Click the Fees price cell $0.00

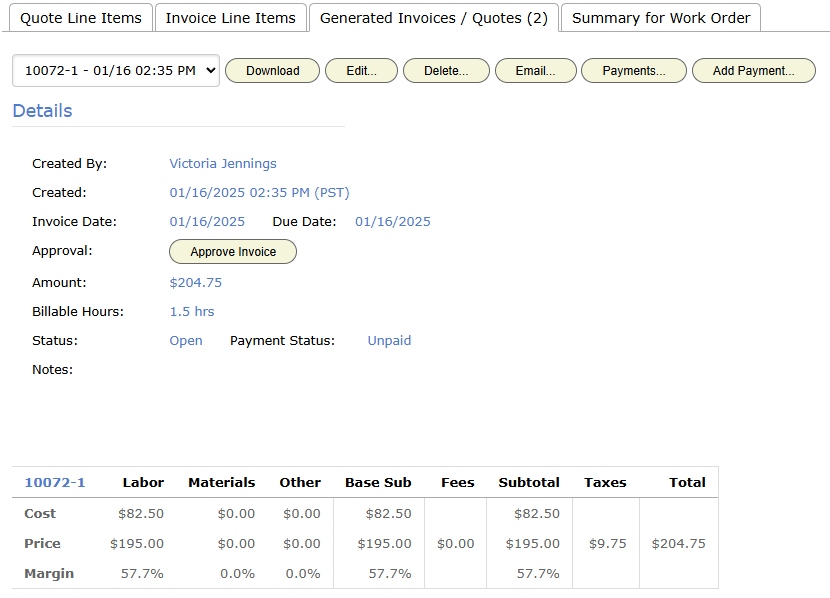pos(456,544)
